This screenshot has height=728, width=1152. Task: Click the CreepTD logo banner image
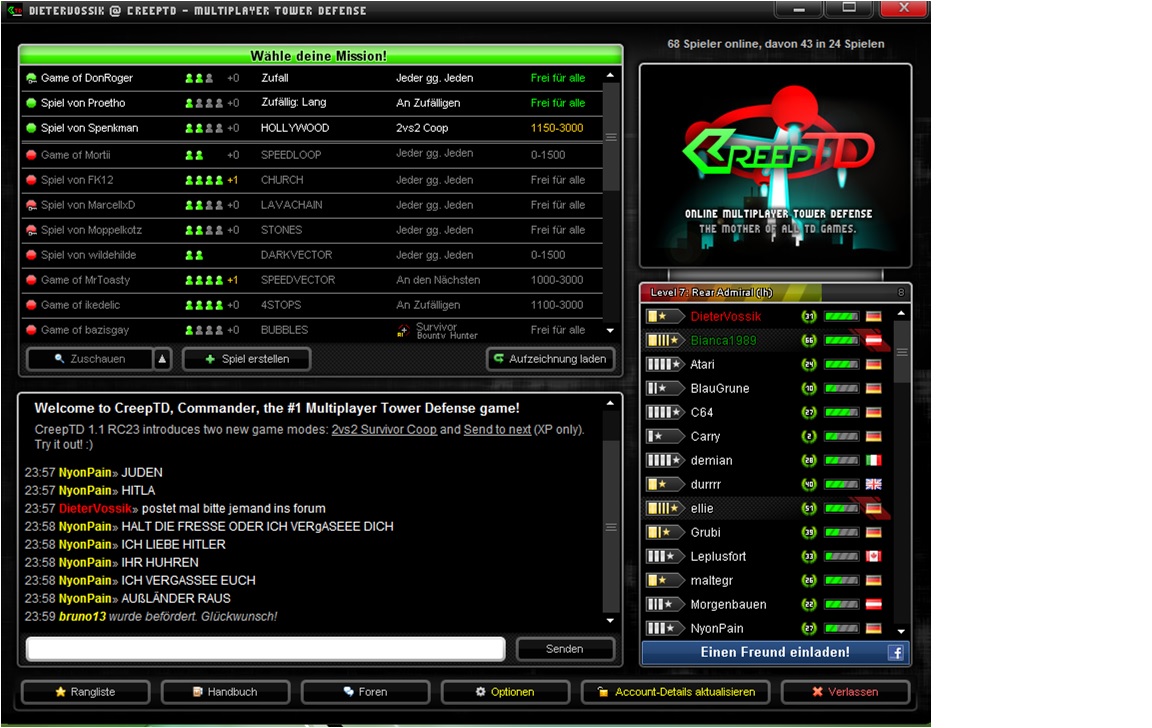[x=776, y=166]
